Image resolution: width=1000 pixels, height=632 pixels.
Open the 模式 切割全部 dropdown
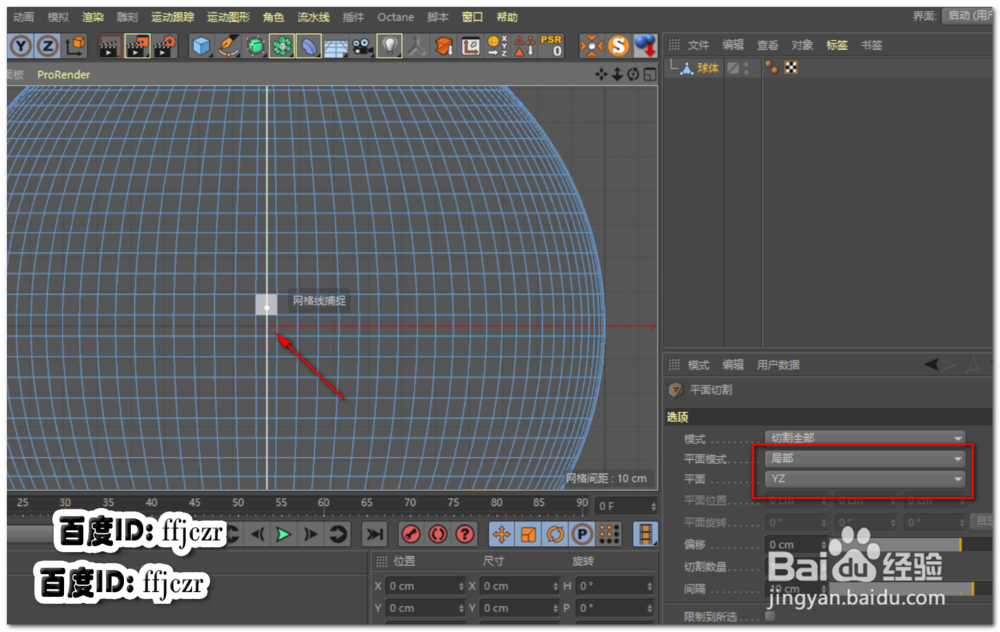click(x=865, y=438)
